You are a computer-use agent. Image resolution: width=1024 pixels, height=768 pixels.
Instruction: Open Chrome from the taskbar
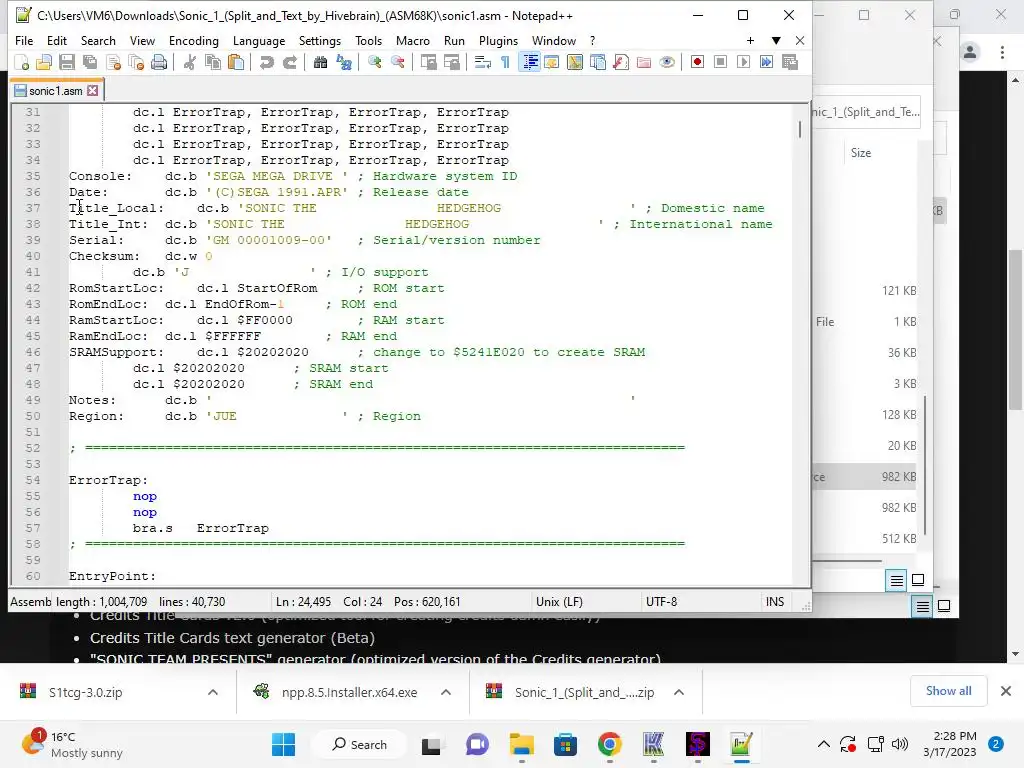(x=609, y=744)
